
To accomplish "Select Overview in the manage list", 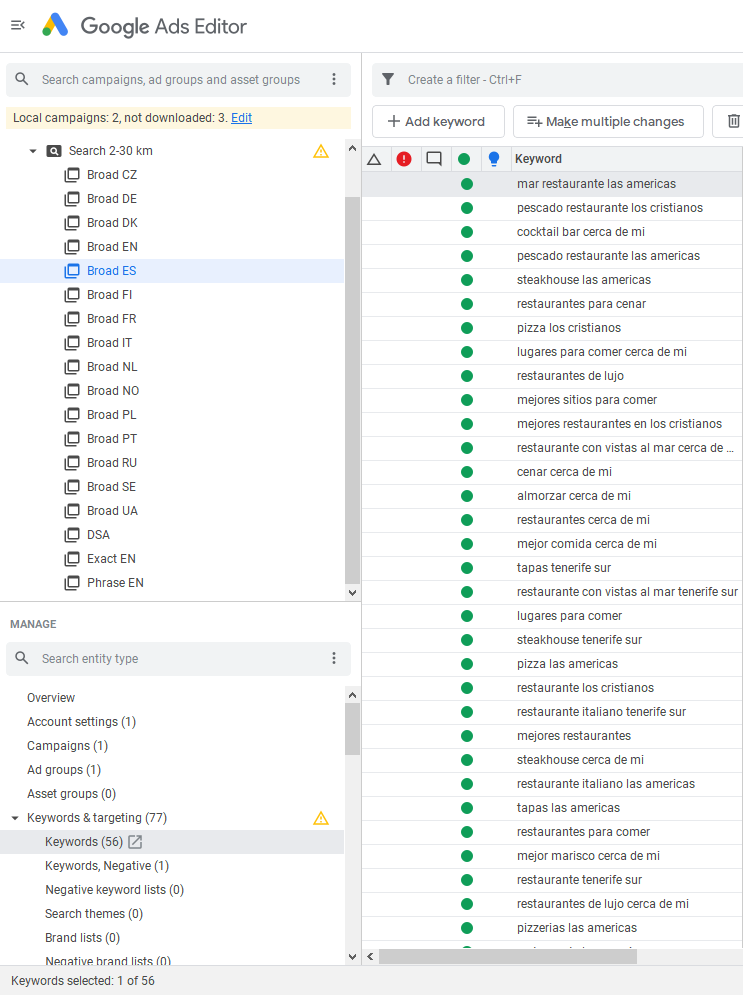I will click(51, 697).
